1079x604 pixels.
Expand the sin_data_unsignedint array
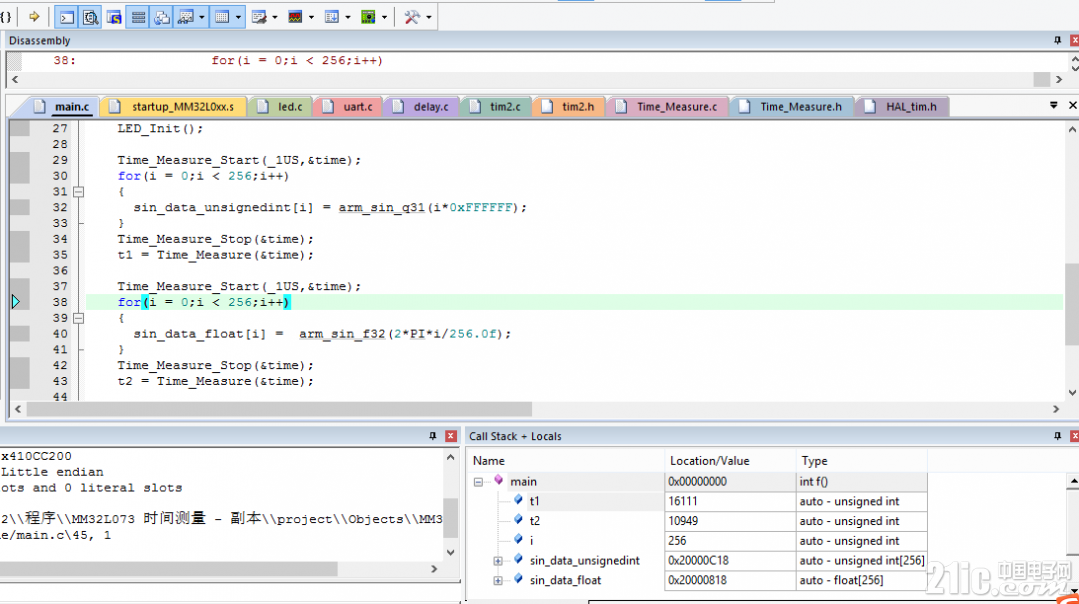(498, 561)
